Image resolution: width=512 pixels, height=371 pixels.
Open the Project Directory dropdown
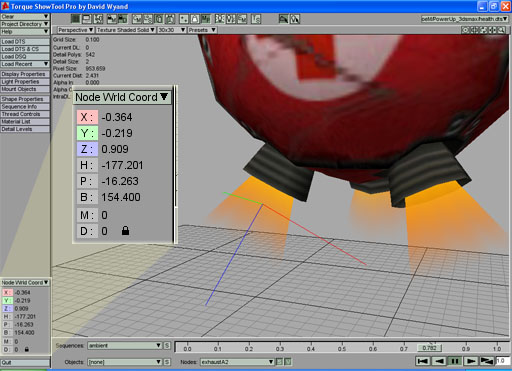point(25,24)
